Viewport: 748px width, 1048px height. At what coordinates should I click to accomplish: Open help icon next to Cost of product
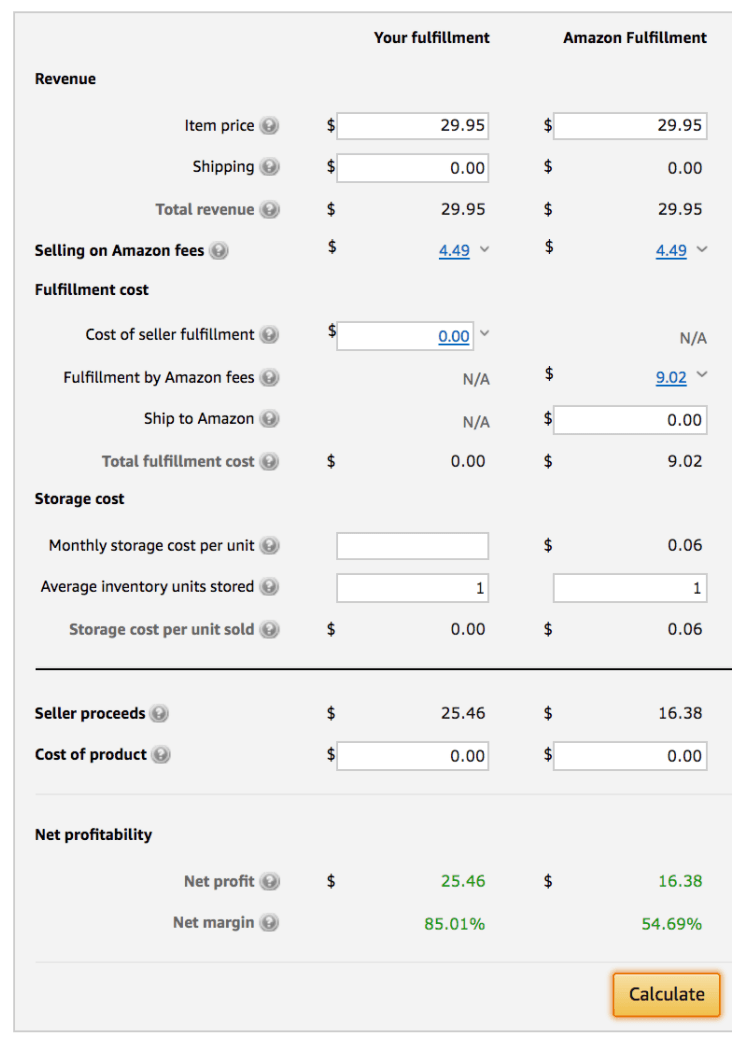coord(160,755)
